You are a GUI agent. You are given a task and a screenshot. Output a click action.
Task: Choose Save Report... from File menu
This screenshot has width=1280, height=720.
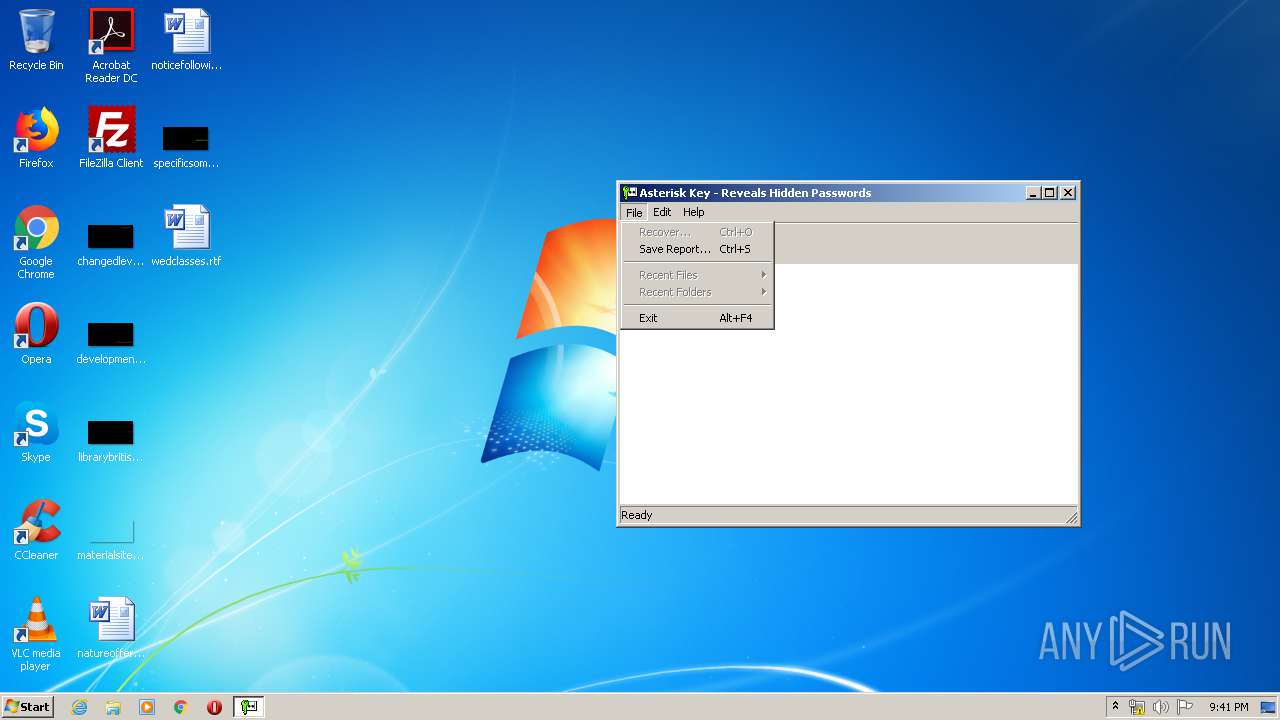697,249
